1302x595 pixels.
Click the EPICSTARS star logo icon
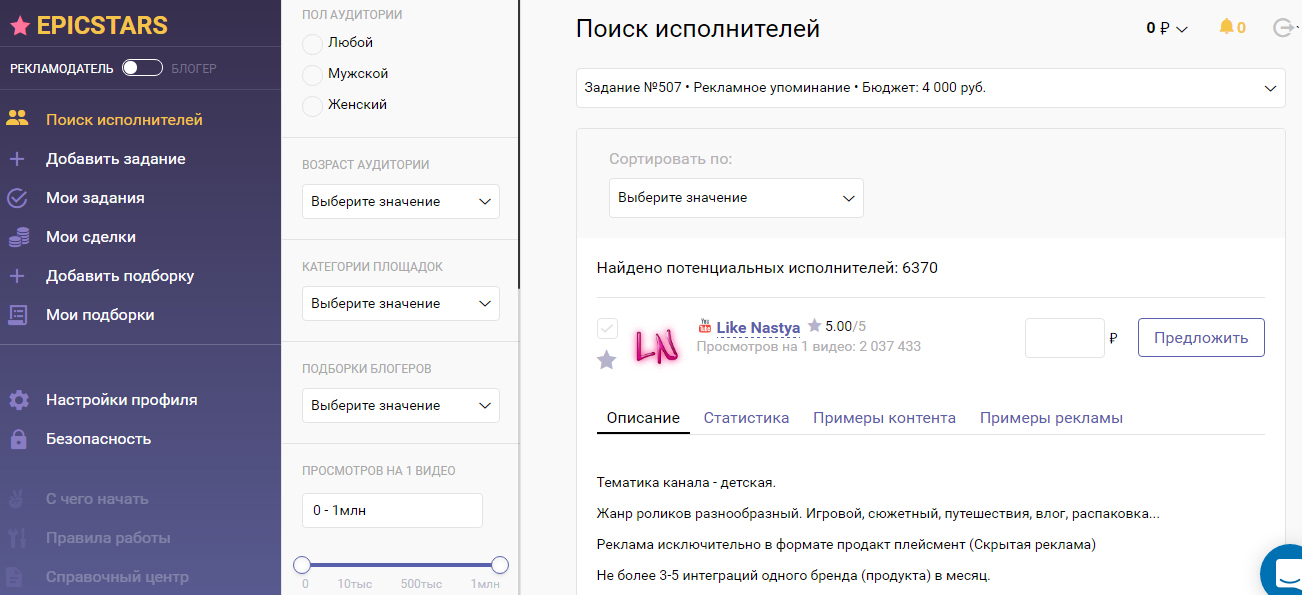pos(20,26)
